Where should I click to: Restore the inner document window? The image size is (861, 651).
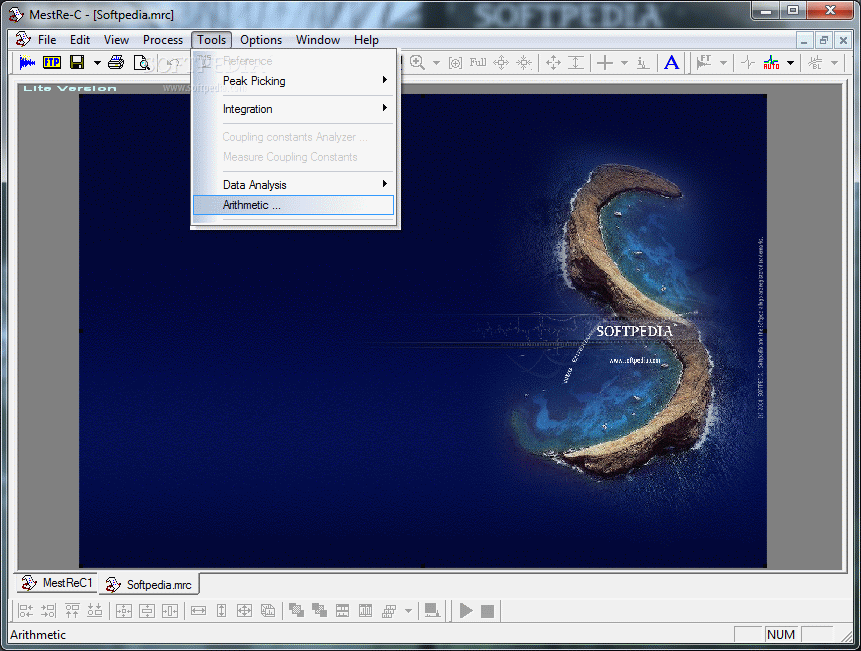pyautogui.click(x=824, y=41)
